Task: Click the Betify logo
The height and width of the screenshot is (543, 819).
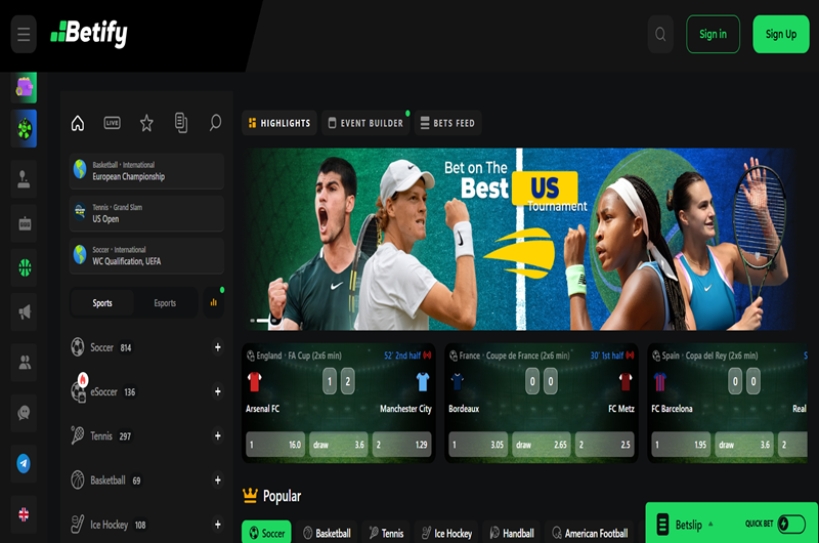Action: [x=89, y=34]
